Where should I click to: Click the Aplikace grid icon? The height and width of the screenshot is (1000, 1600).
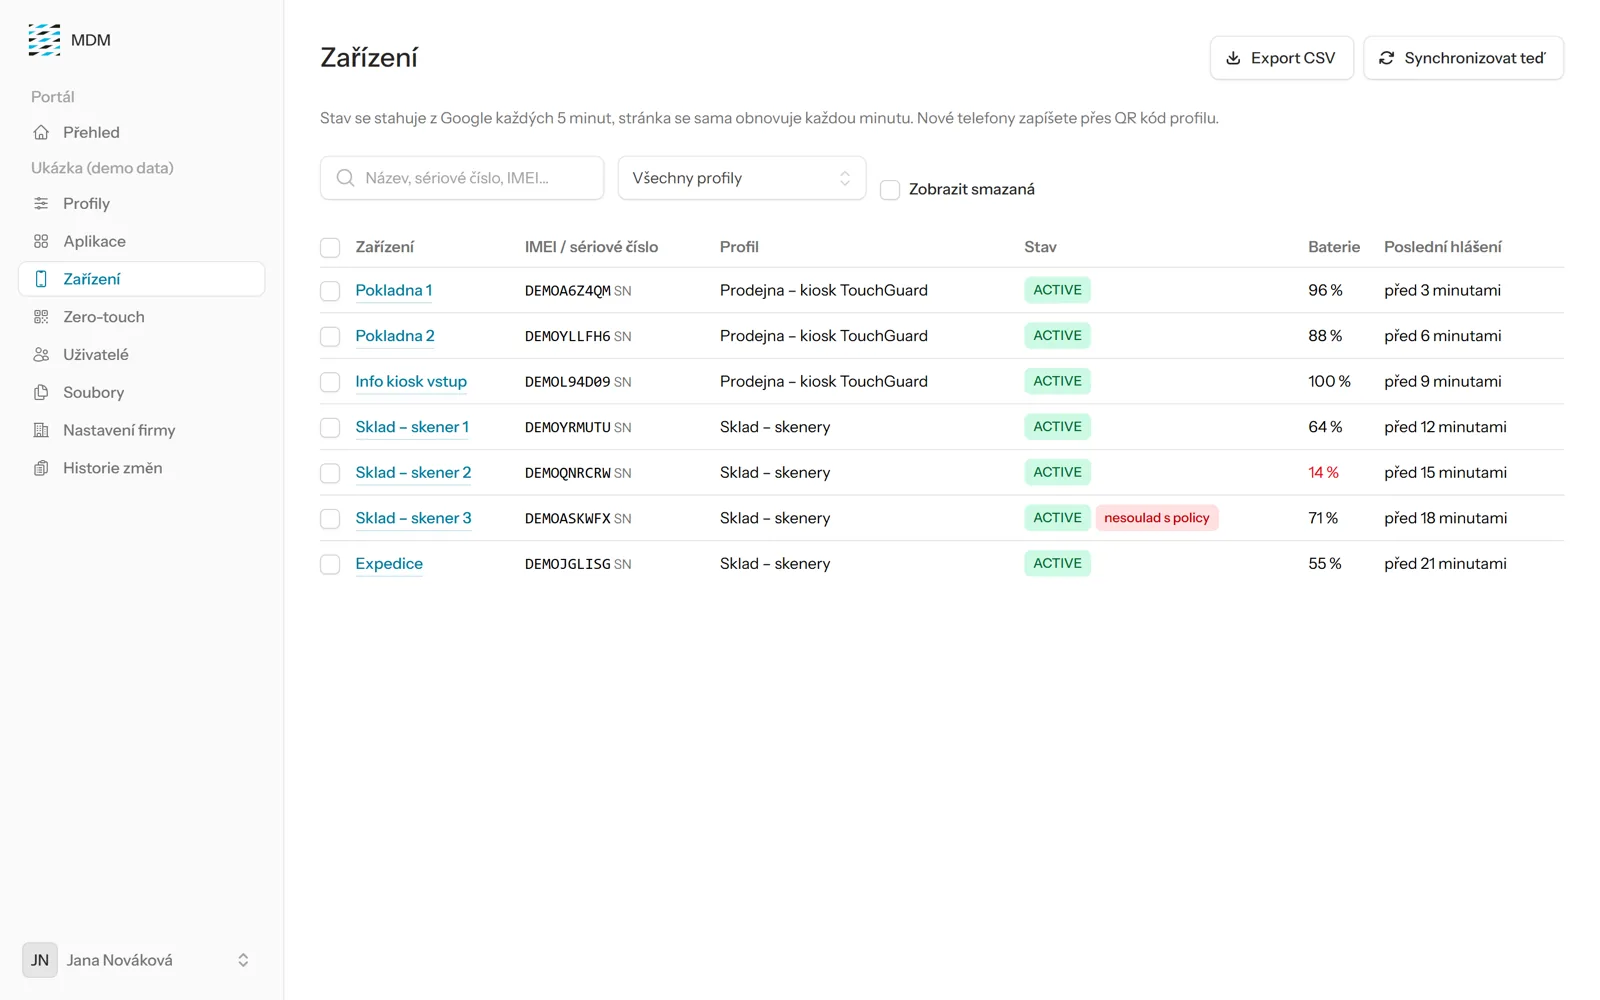(x=41, y=241)
